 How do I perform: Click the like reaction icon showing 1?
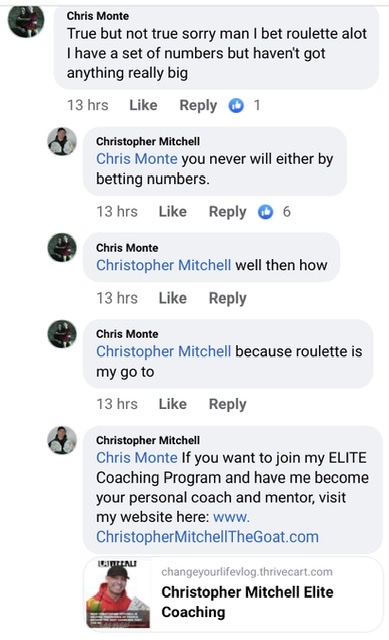click(x=236, y=105)
